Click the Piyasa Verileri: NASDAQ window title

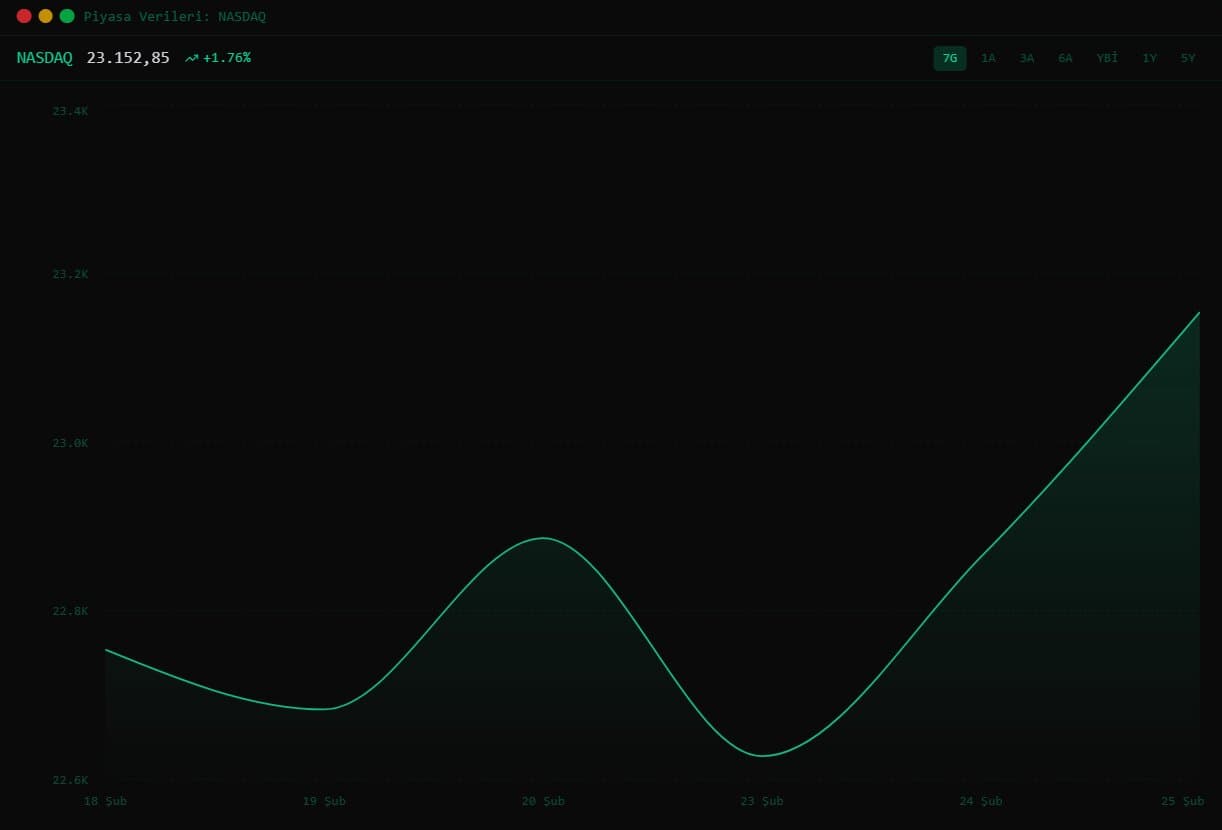(175, 16)
